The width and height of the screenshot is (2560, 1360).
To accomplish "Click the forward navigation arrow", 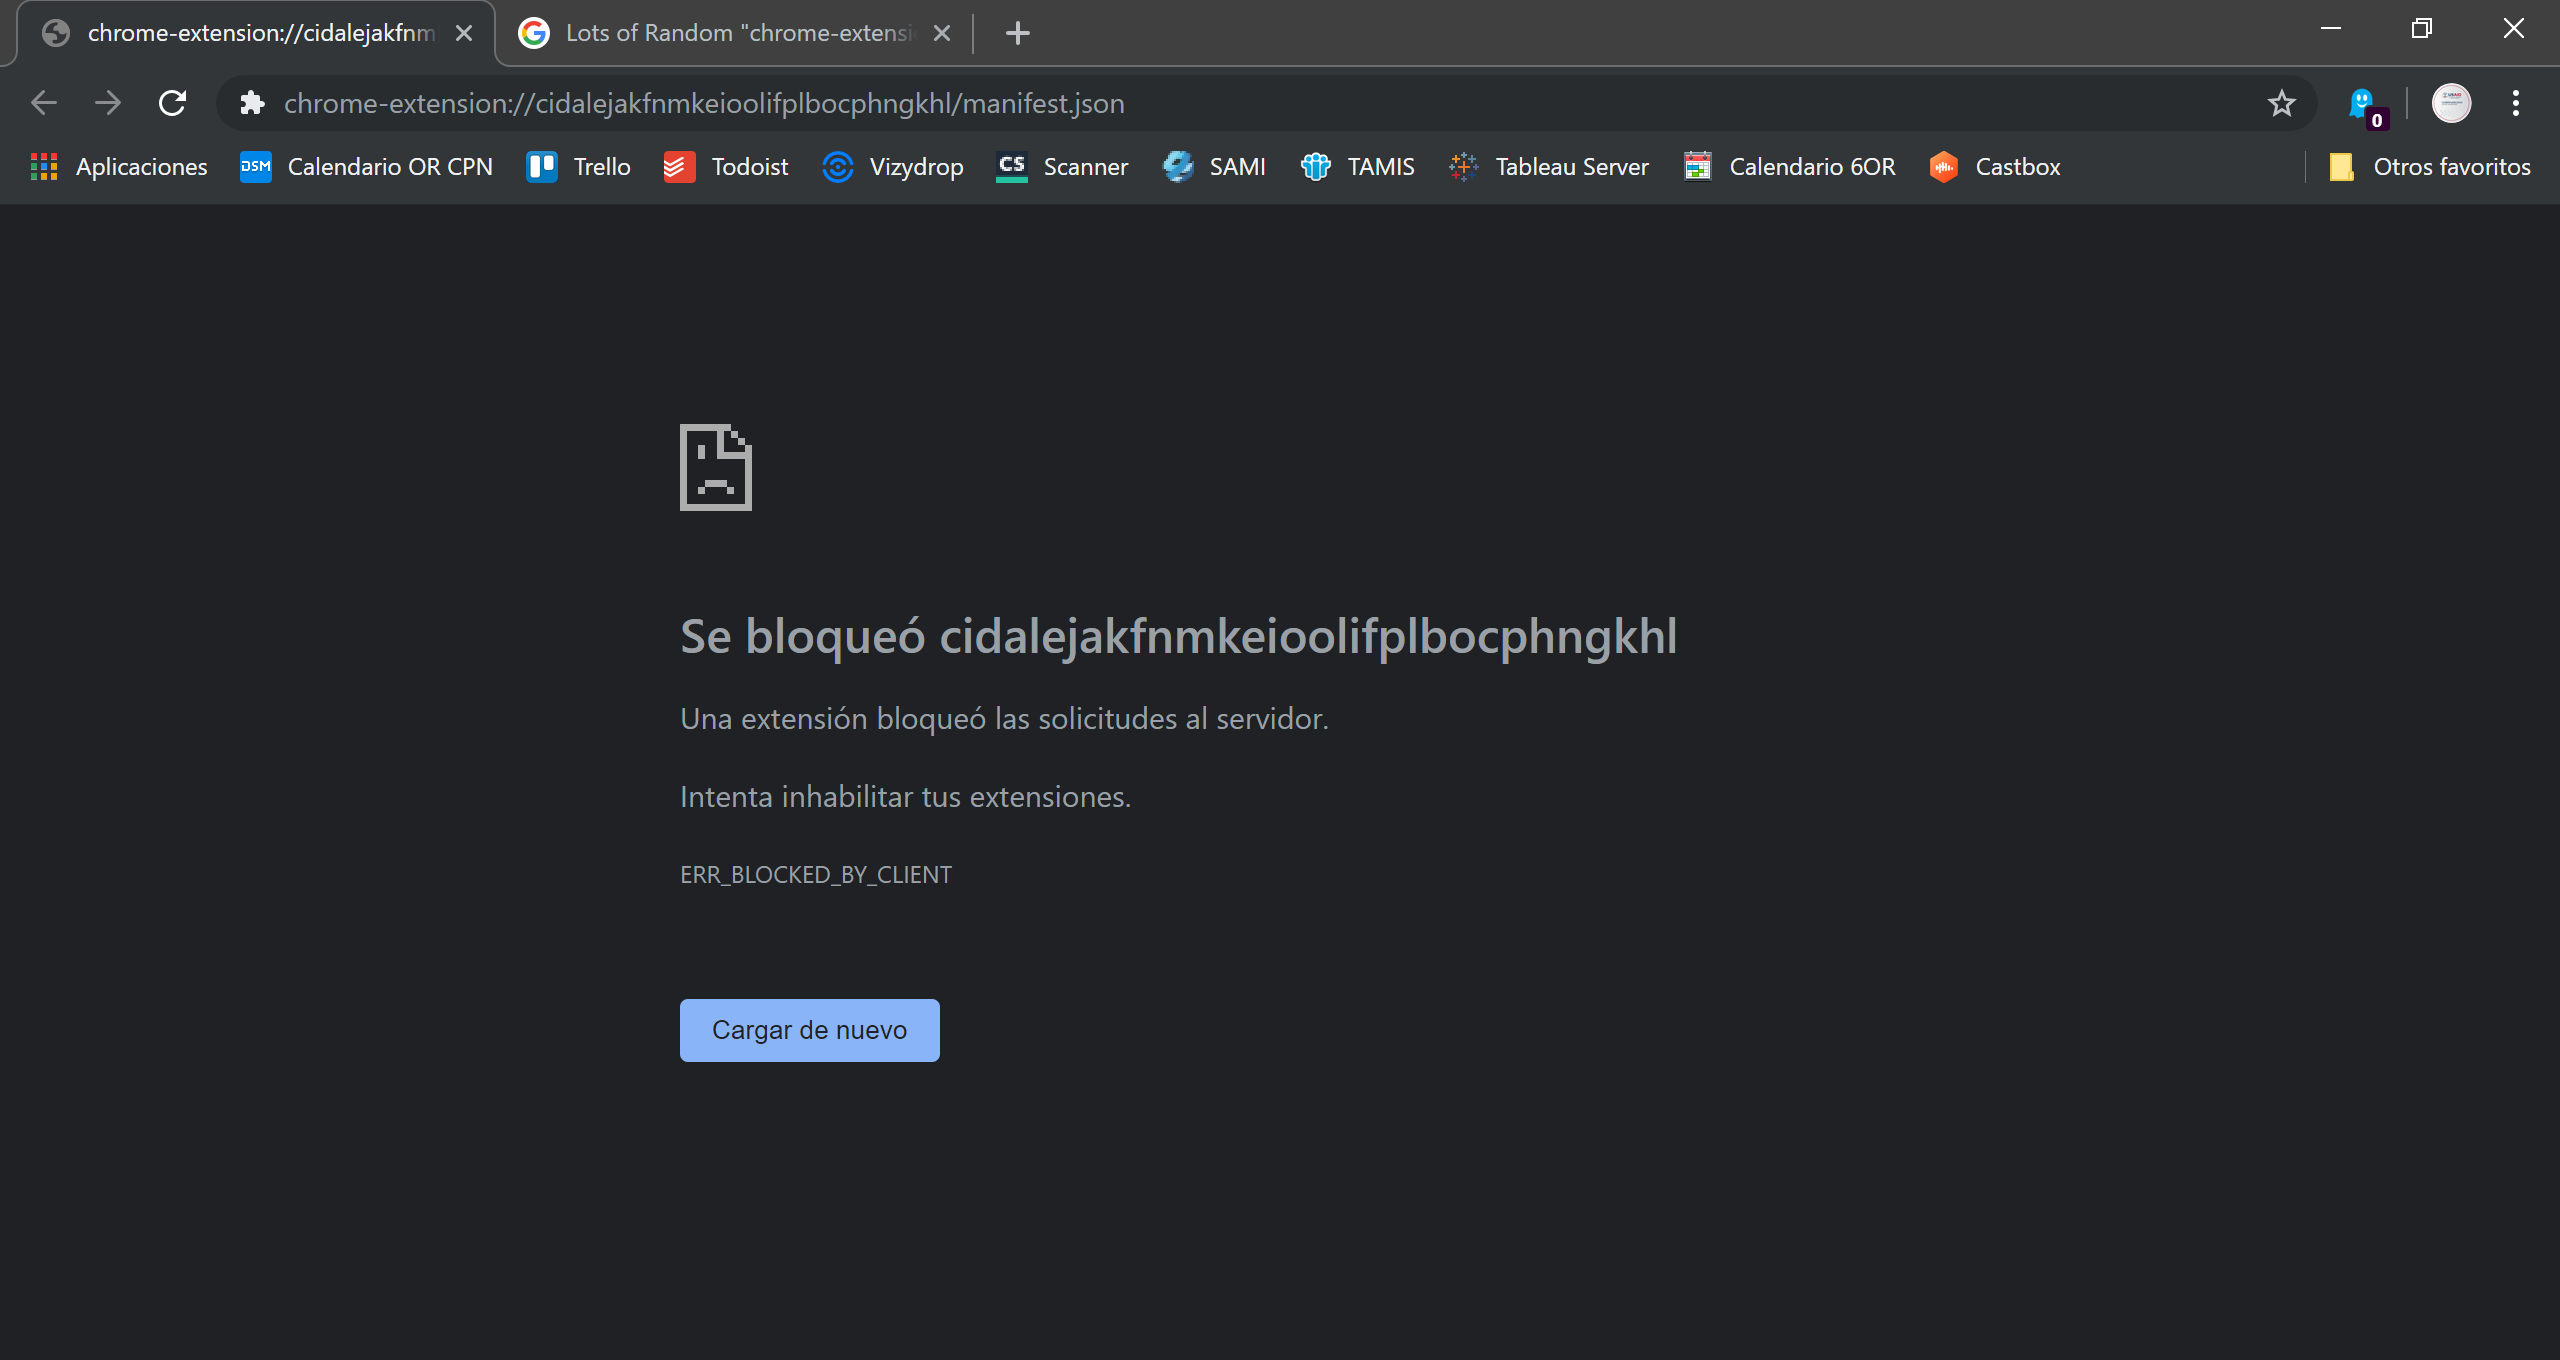I will point(108,103).
